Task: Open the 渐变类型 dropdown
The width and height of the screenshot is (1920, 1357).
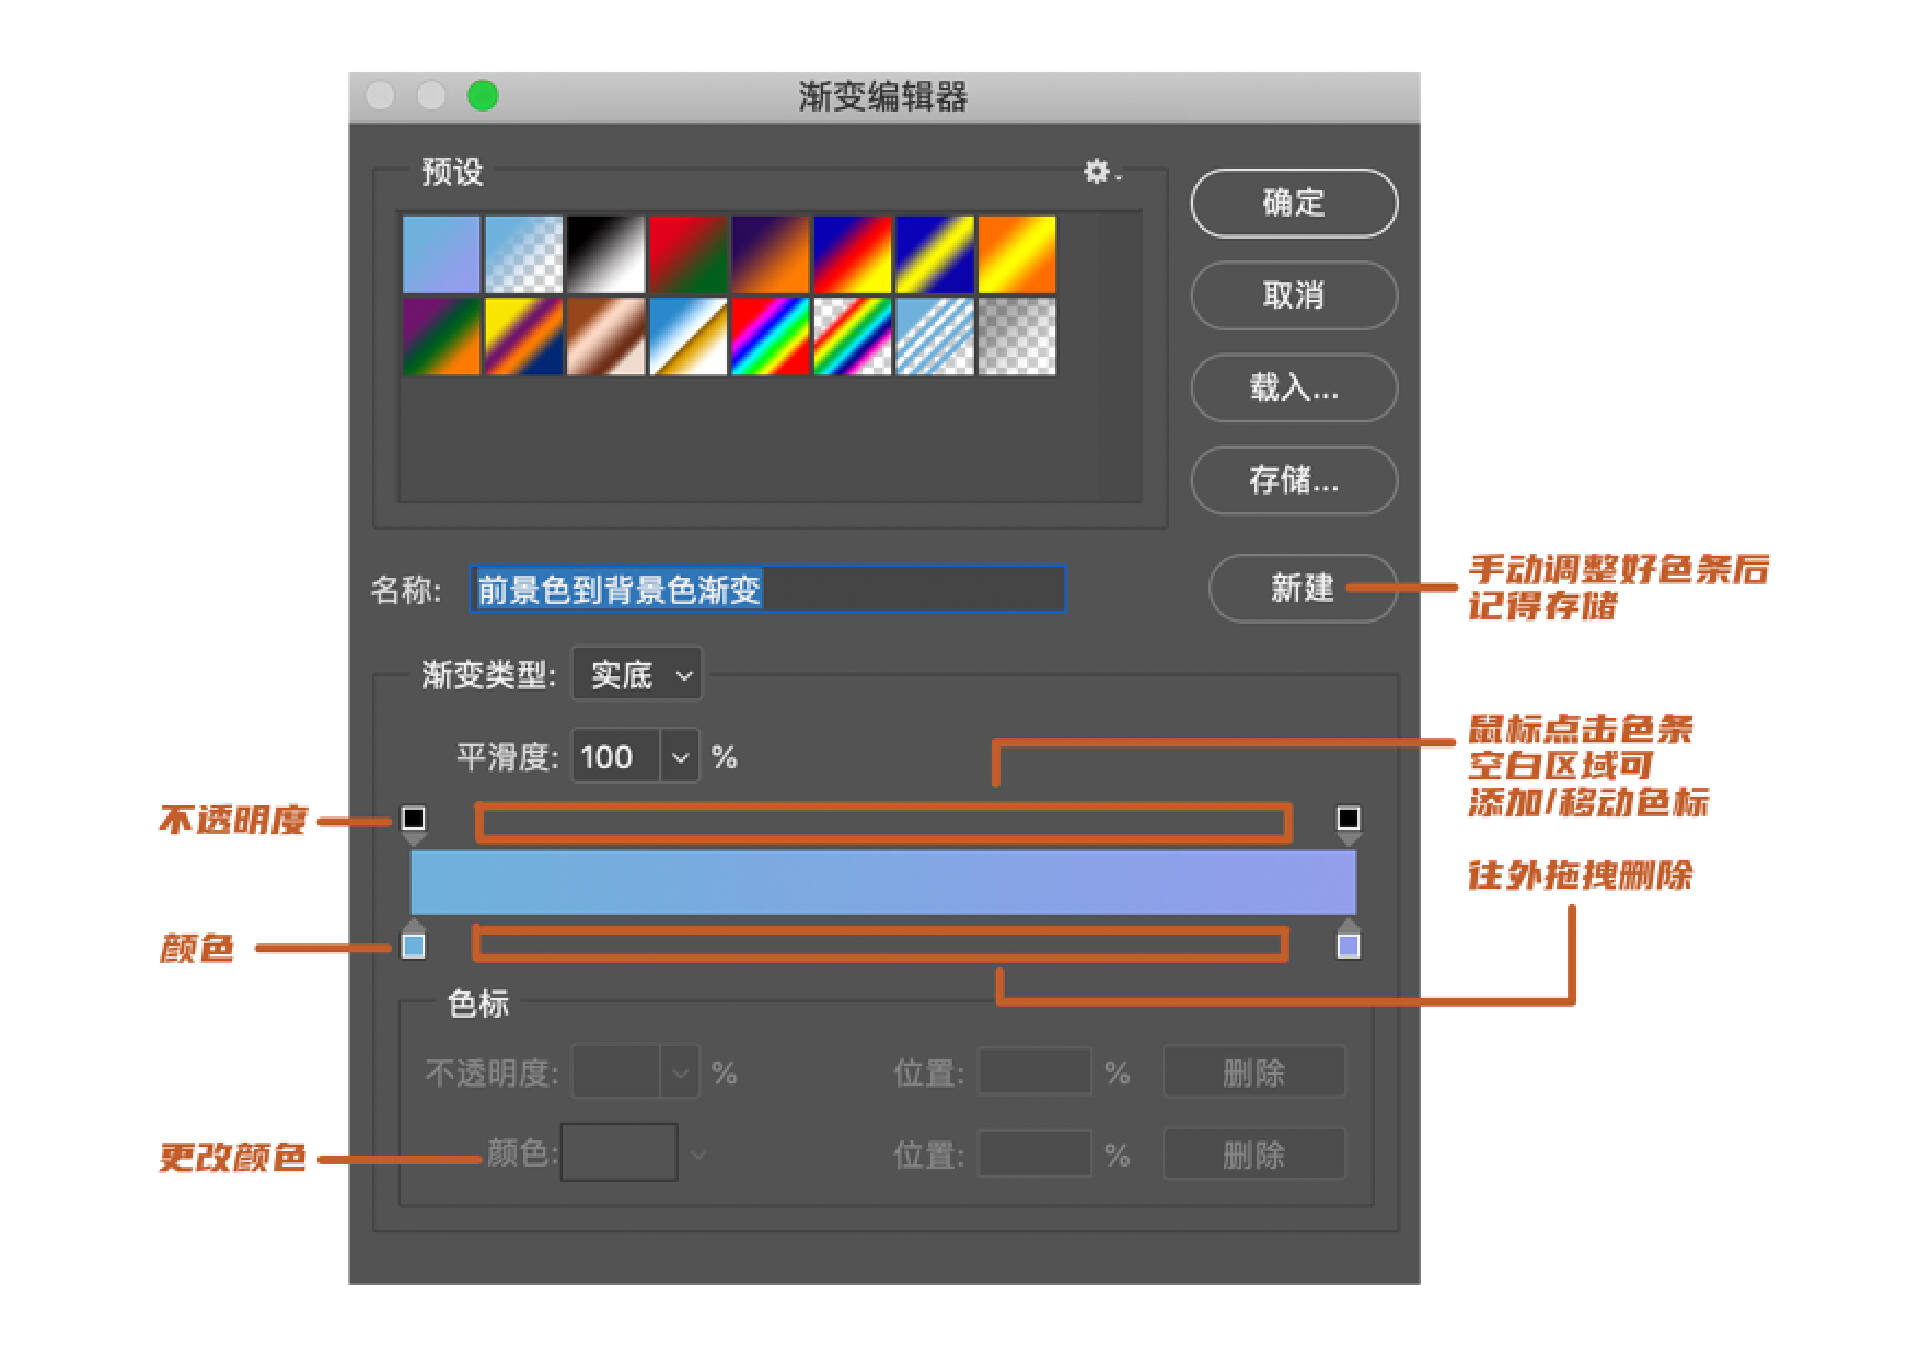Action: tap(637, 675)
